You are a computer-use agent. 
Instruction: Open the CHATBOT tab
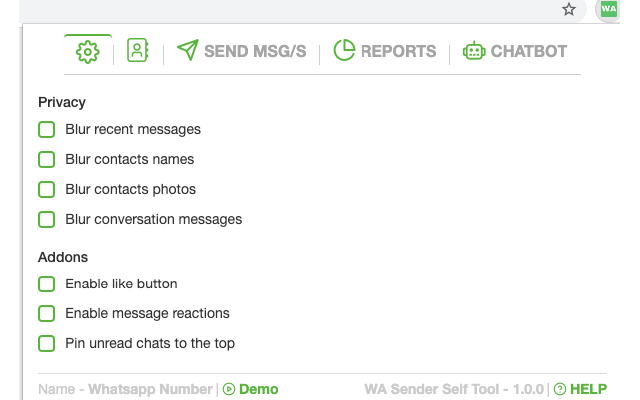(528, 51)
